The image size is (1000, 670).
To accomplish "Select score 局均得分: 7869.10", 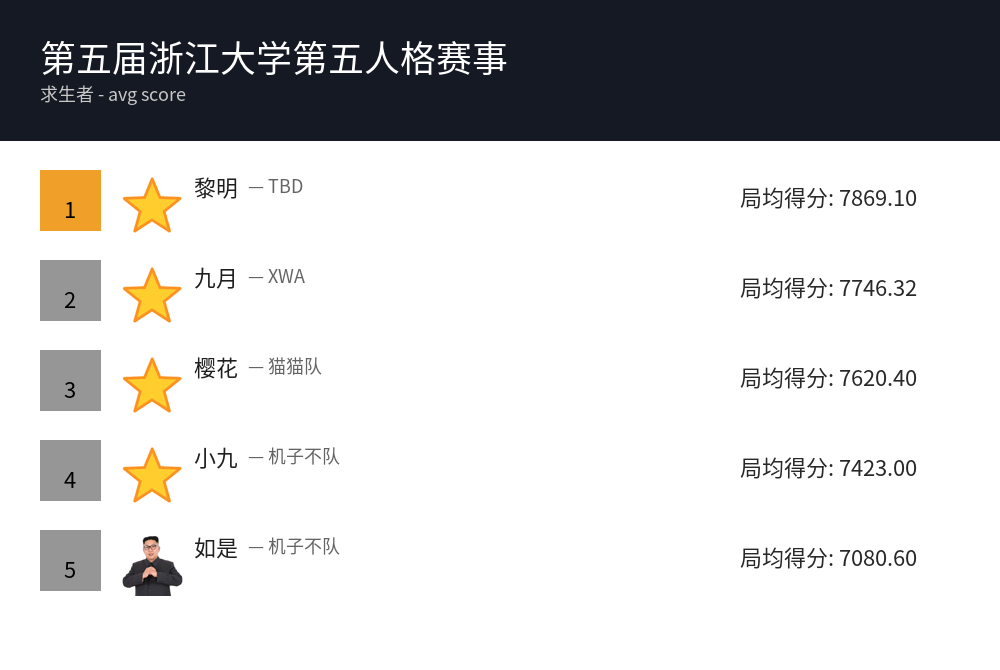I will 828,198.
